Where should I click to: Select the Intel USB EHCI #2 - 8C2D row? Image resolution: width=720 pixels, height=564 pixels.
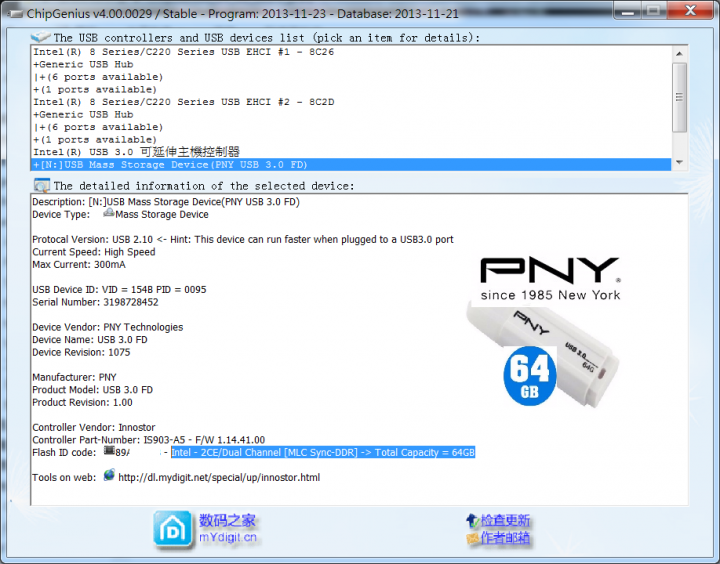[x=351, y=102]
